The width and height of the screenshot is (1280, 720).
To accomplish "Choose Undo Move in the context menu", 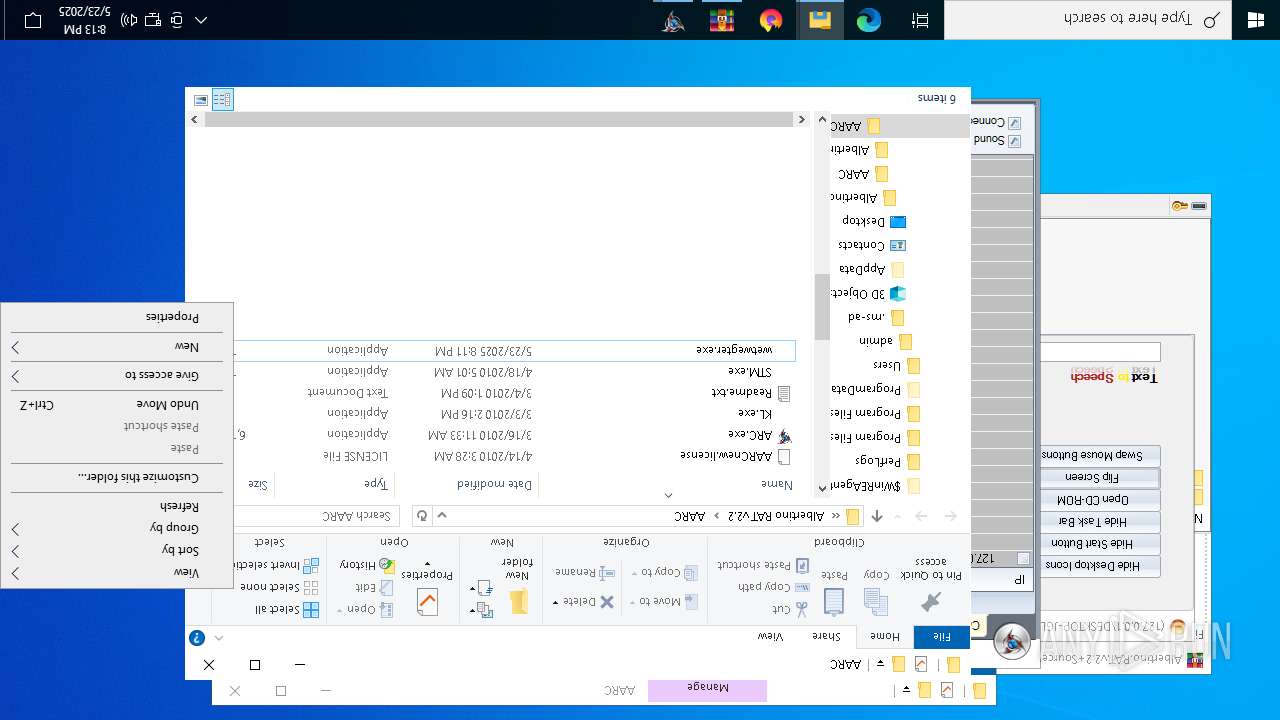I will pos(117,404).
